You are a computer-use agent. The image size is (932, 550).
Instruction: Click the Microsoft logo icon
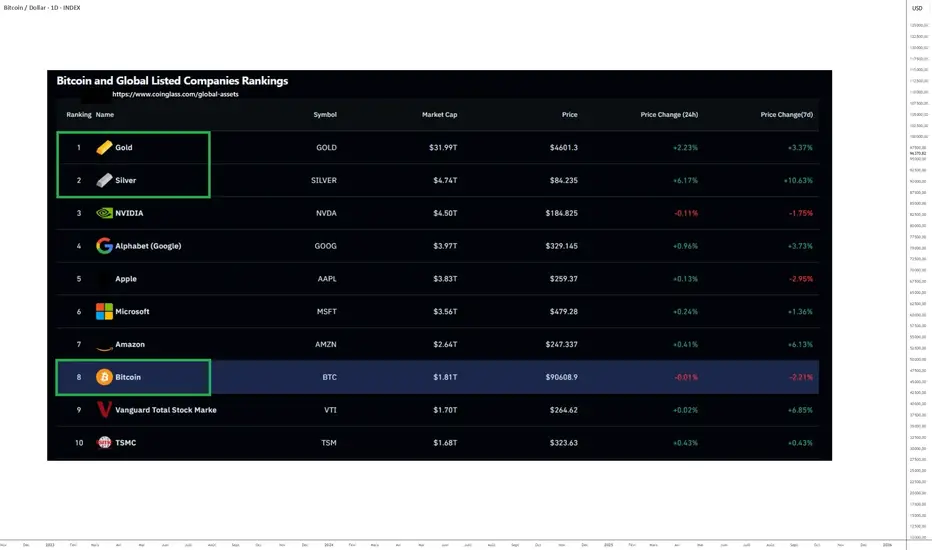point(104,312)
